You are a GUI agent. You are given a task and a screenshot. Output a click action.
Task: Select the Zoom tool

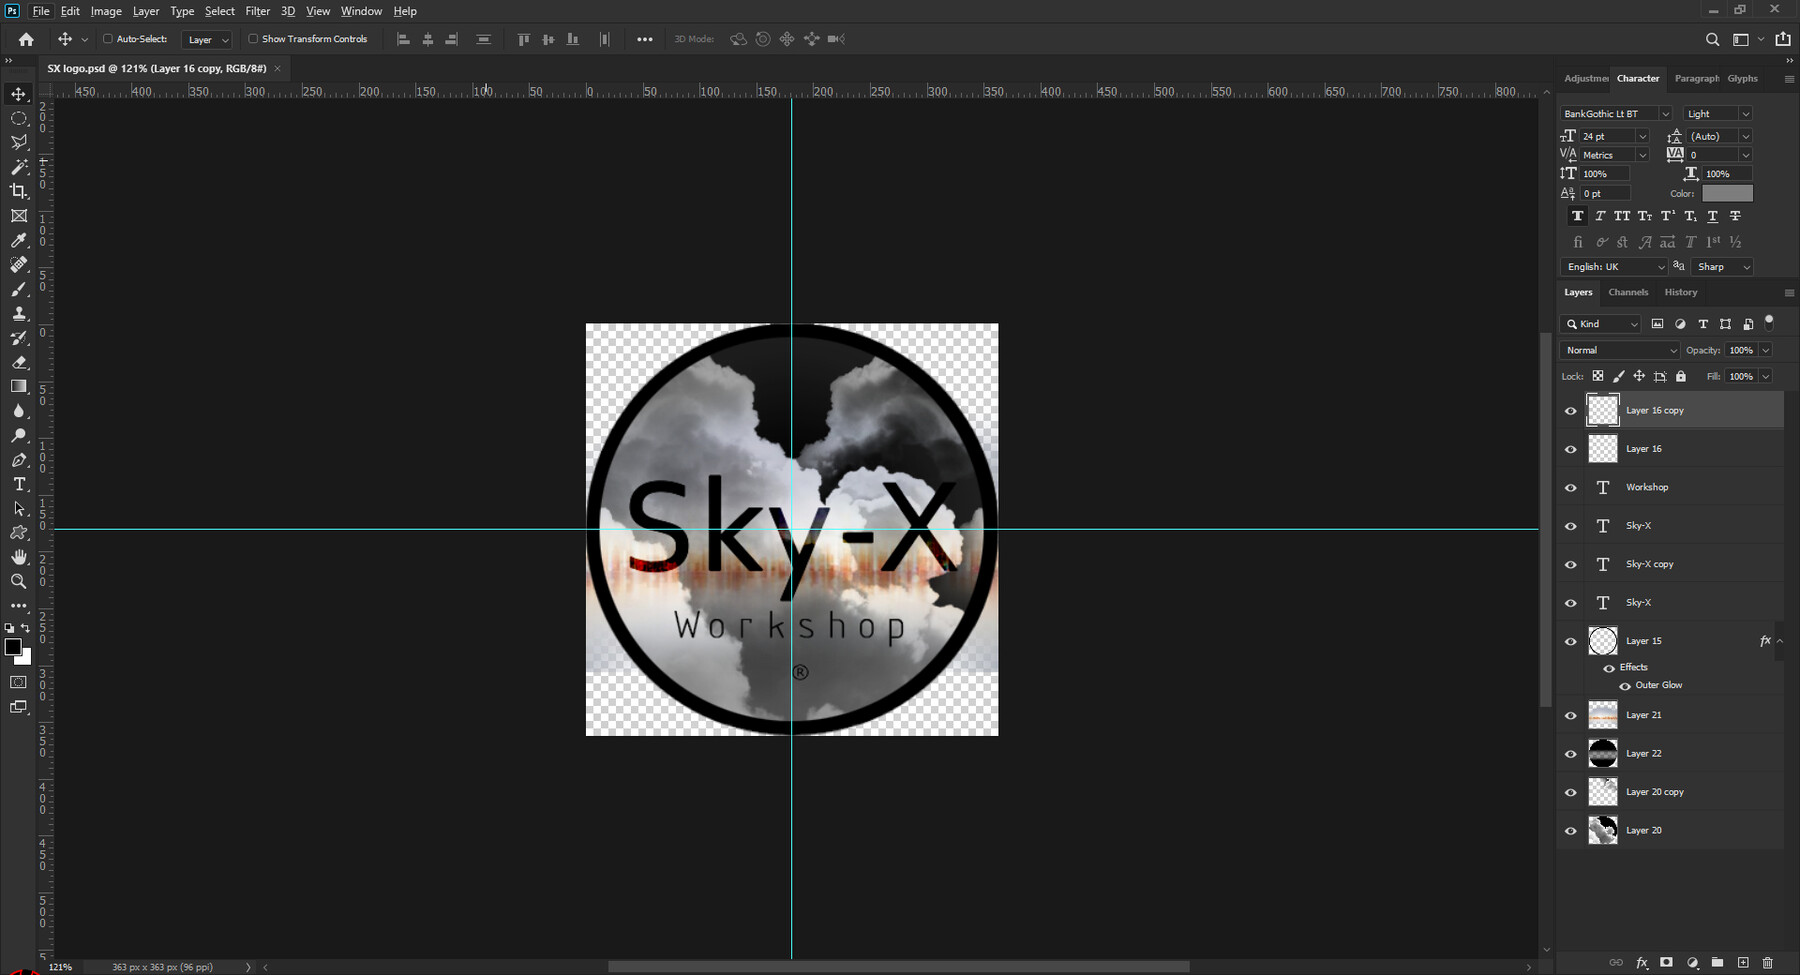pos(18,581)
